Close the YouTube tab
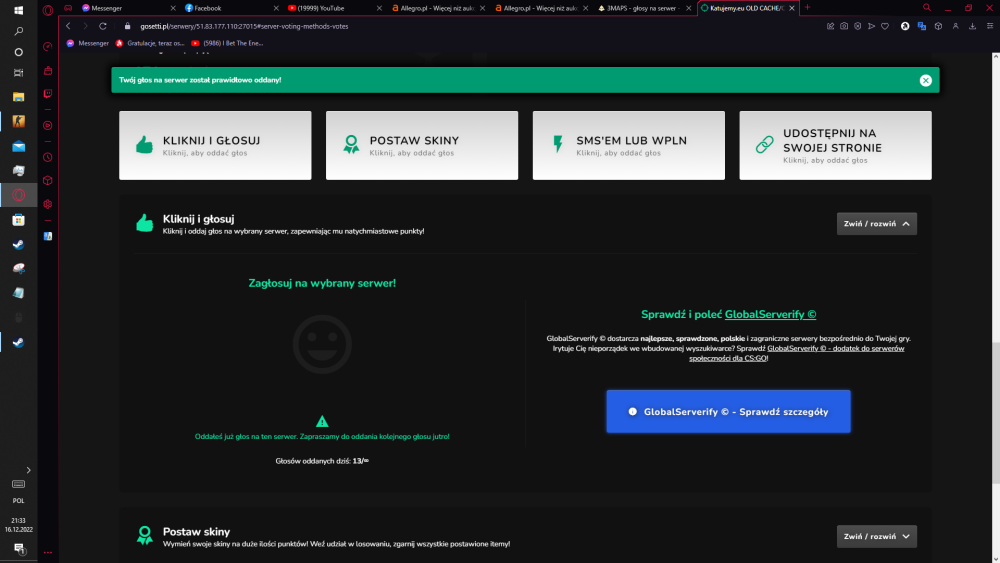This screenshot has width=1000, height=563. [x=379, y=8]
